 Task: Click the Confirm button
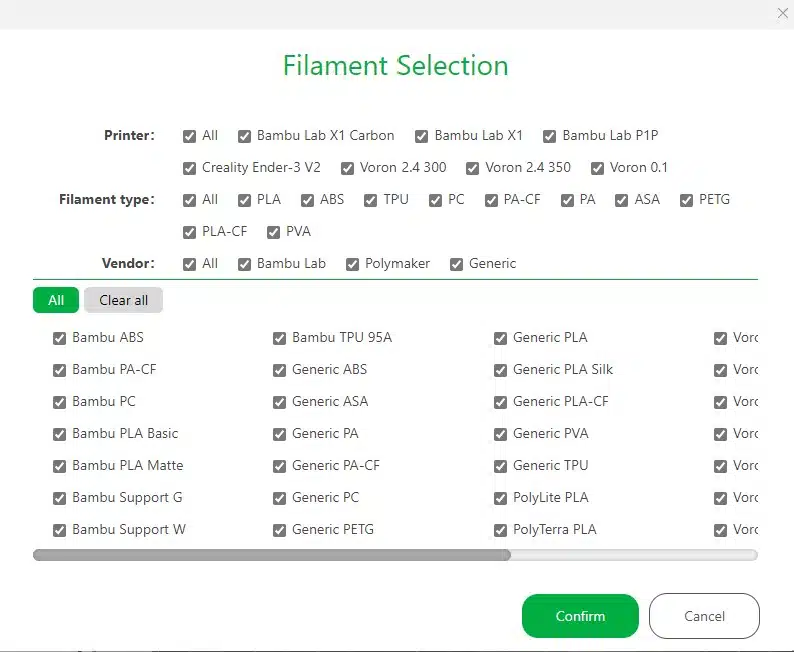click(580, 616)
